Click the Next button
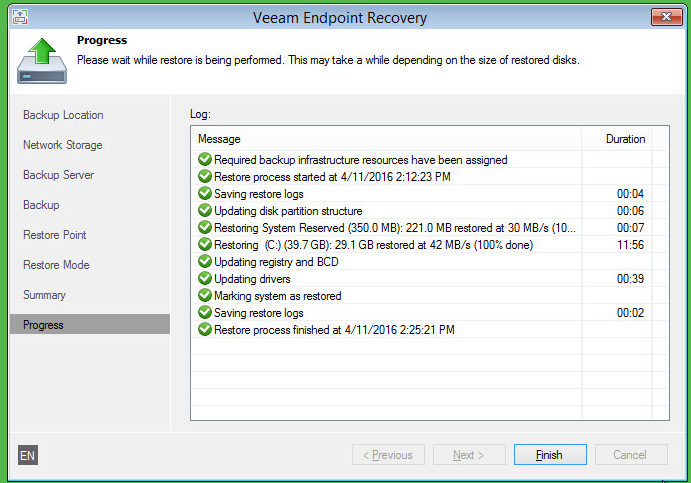Screen dimensions: 691x483 point(469,454)
